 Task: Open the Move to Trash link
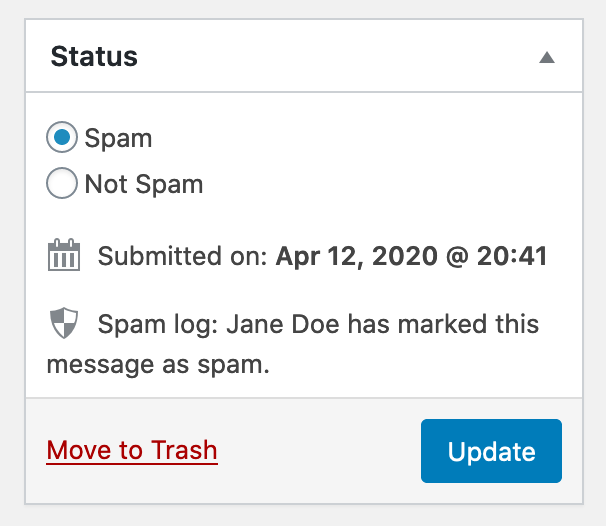click(x=132, y=451)
